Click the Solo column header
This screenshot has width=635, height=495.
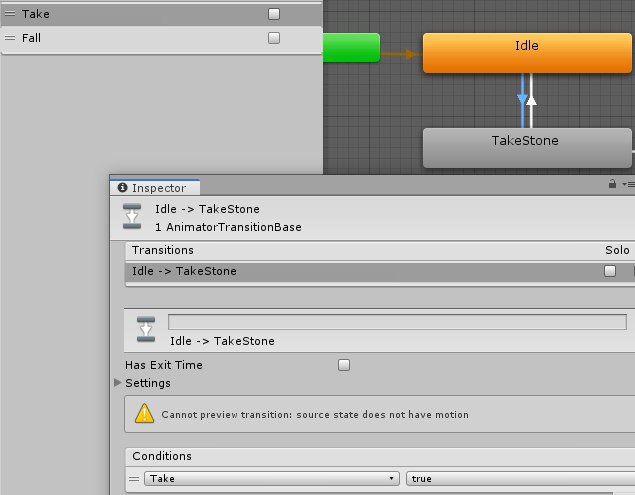pyautogui.click(x=617, y=250)
